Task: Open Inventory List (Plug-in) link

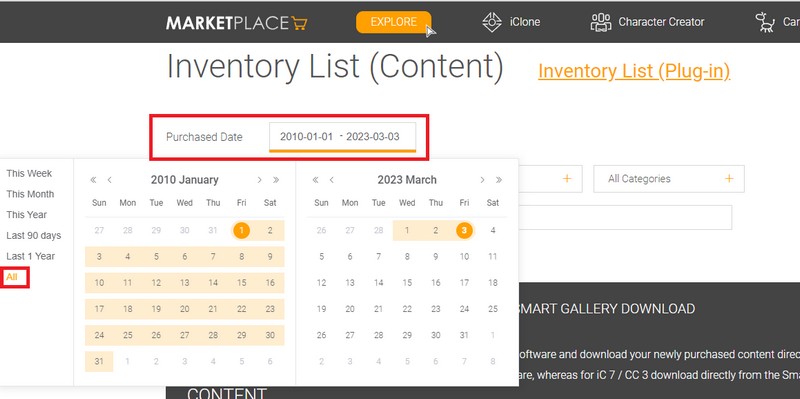Action: tap(634, 71)
